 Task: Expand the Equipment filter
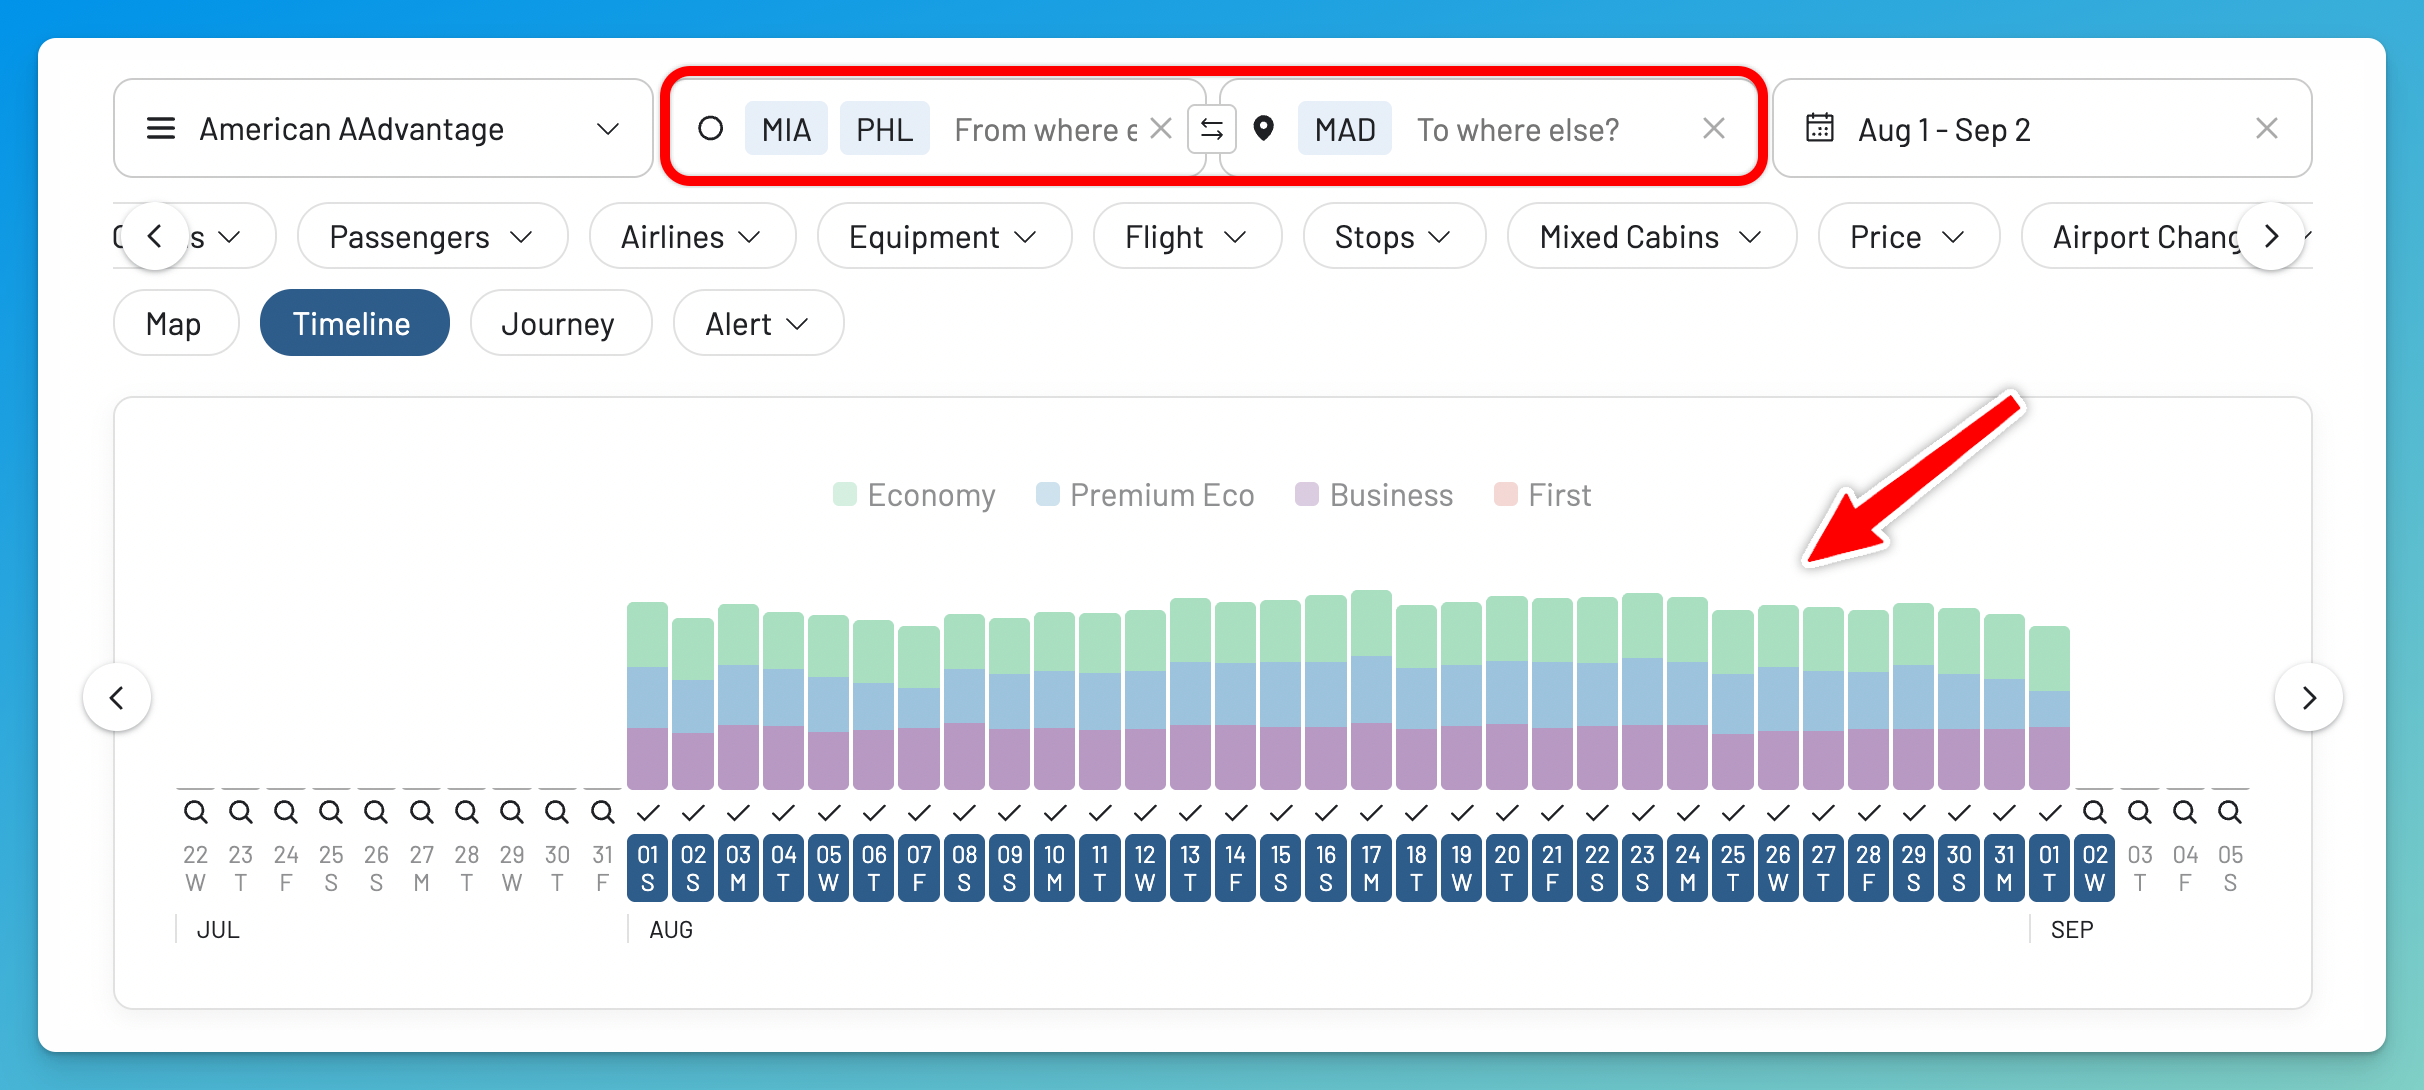[944, 236]
